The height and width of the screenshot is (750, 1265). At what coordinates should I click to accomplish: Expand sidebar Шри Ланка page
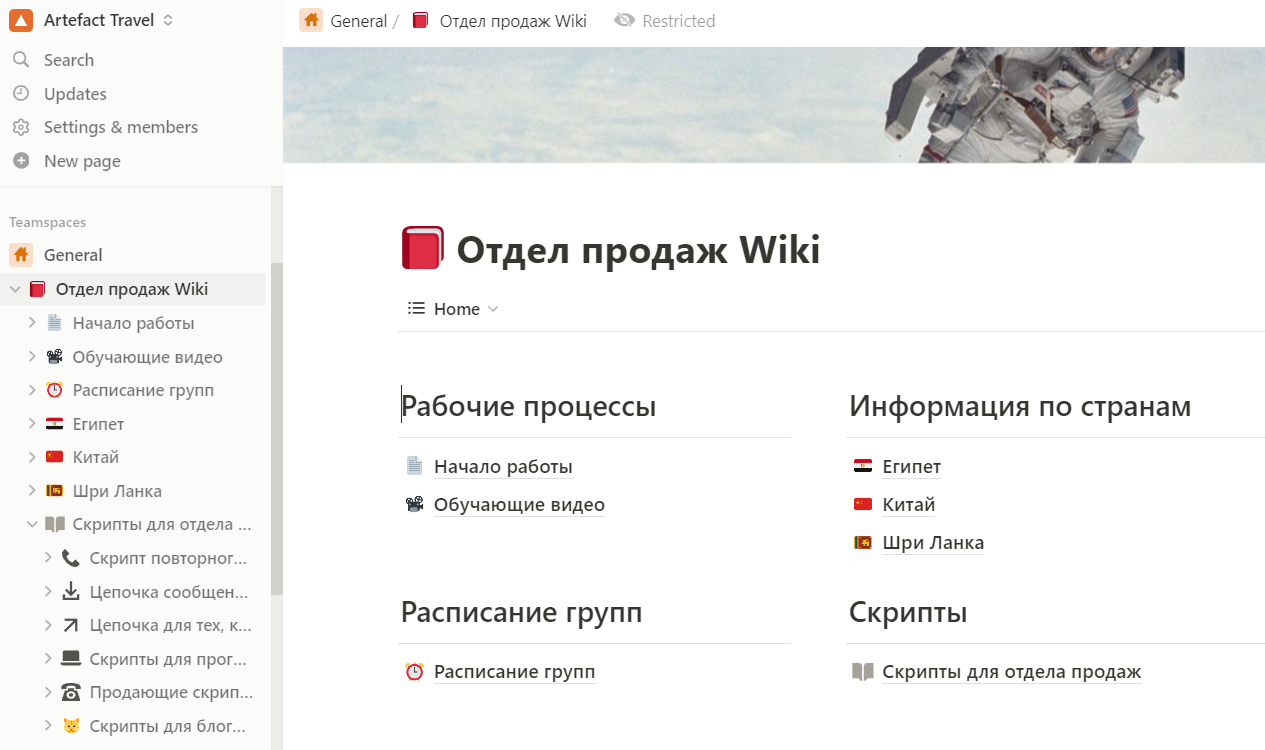(x=32, y=491)
